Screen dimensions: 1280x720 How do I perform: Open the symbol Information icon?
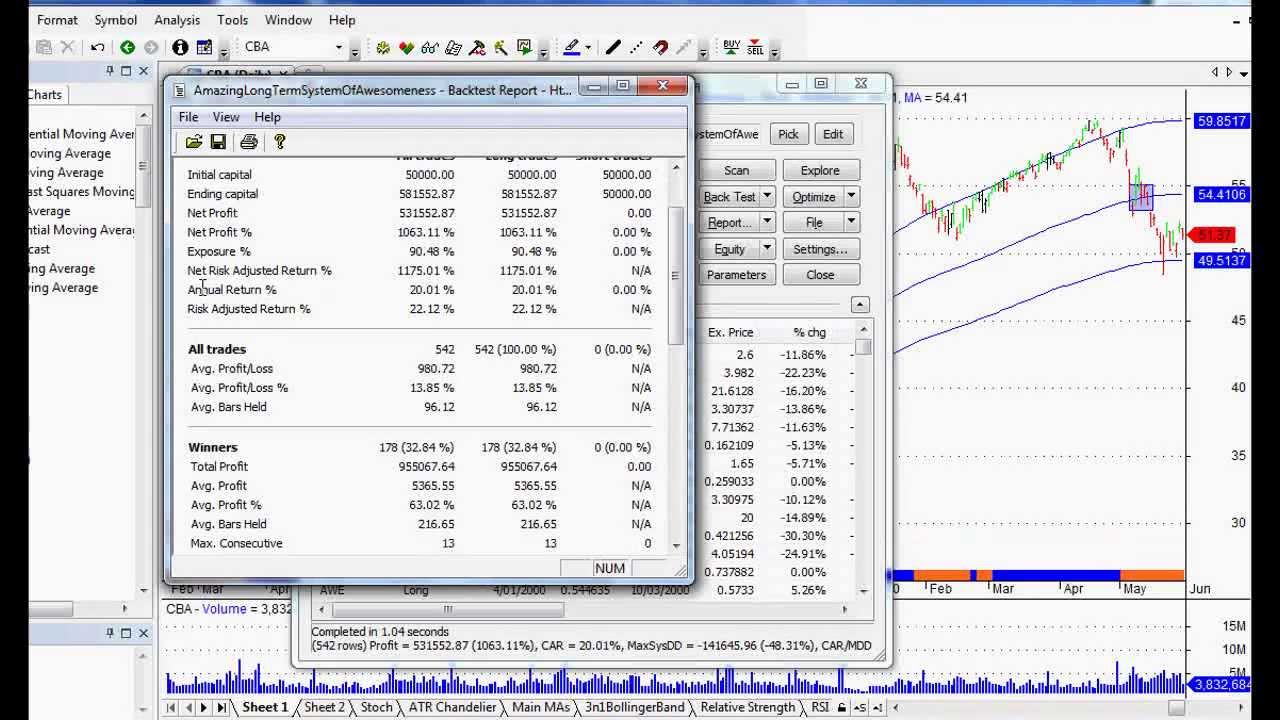tap(180, 47)
